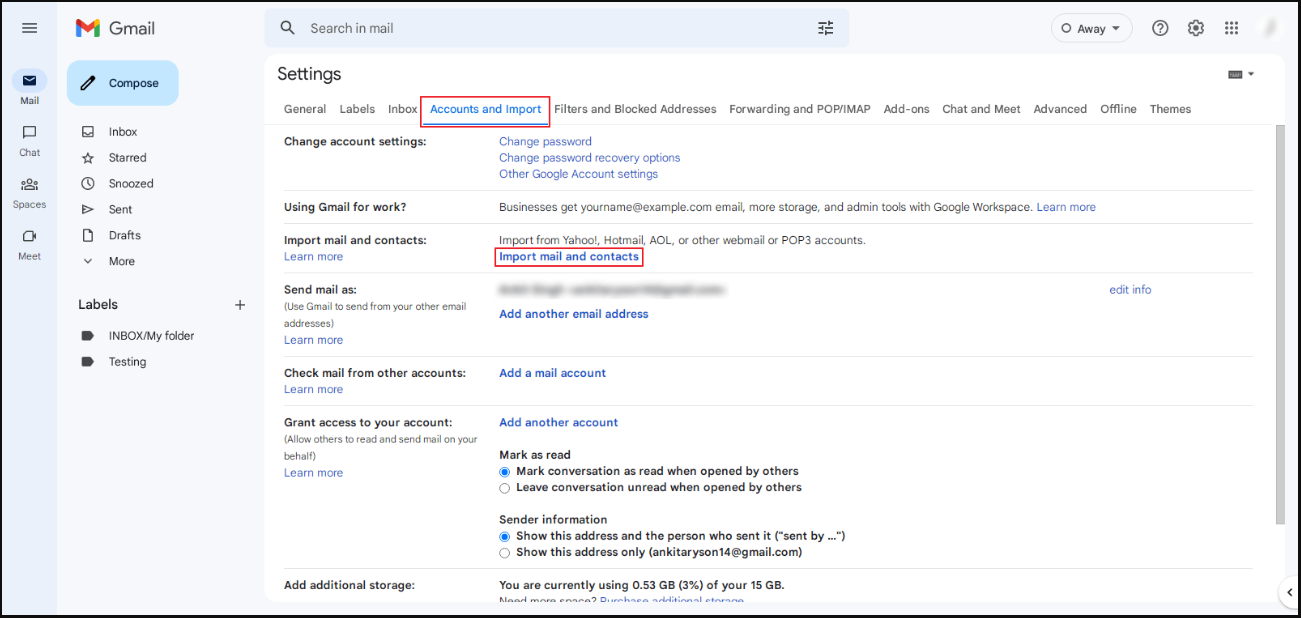Click the Gmail logo
Viewport: 1301px width, 618px height.
115,28
